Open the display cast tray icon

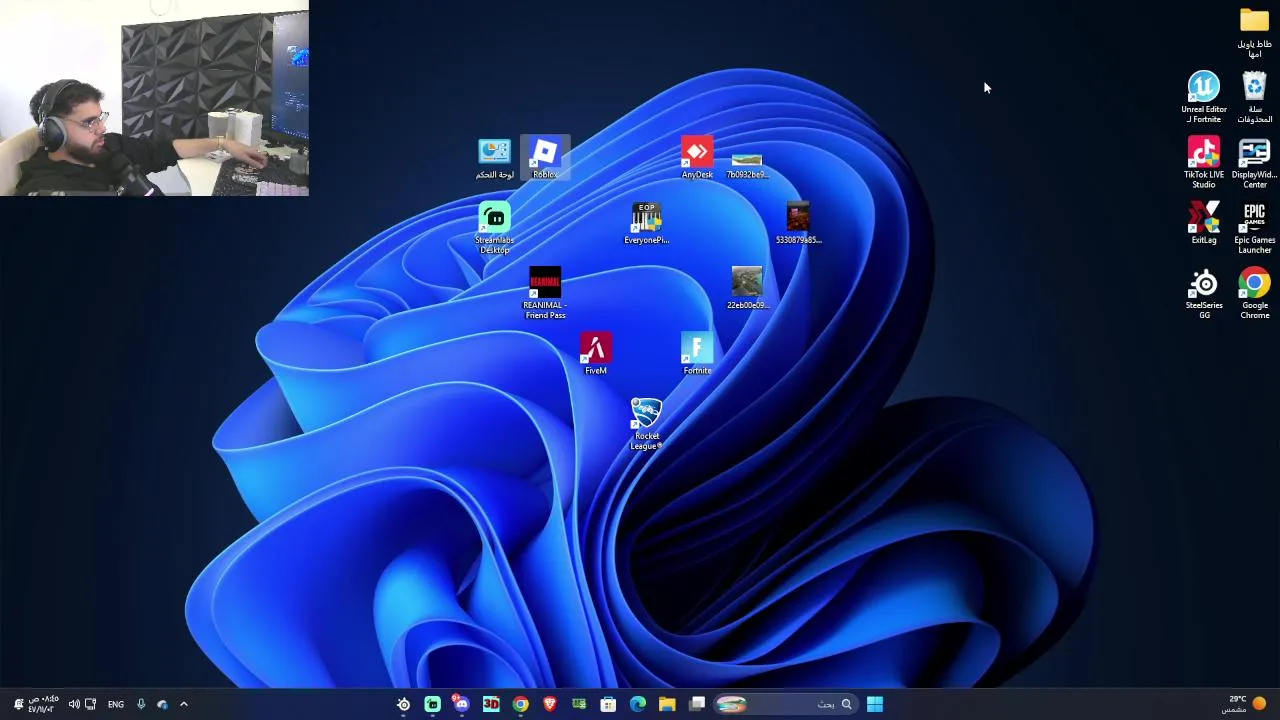(91, 704)
